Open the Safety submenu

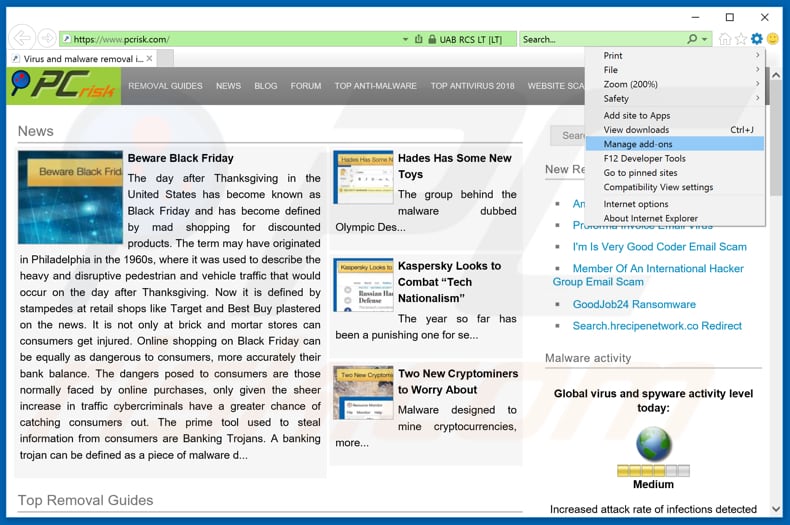coord(675,99)
